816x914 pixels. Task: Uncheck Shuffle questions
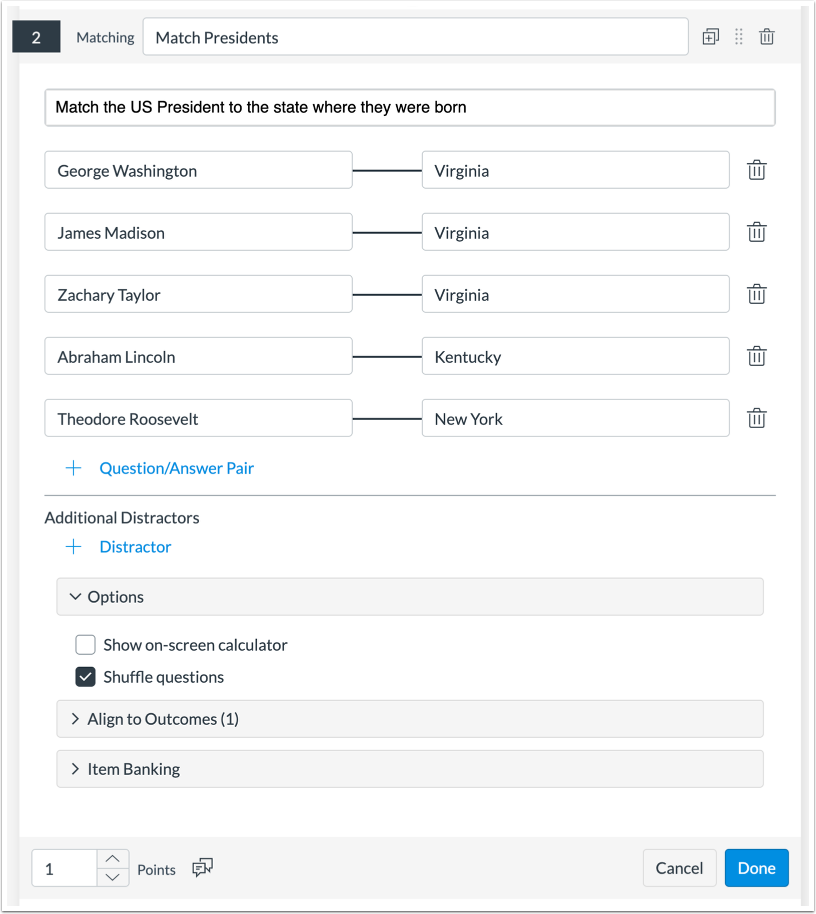pos(86,677)
